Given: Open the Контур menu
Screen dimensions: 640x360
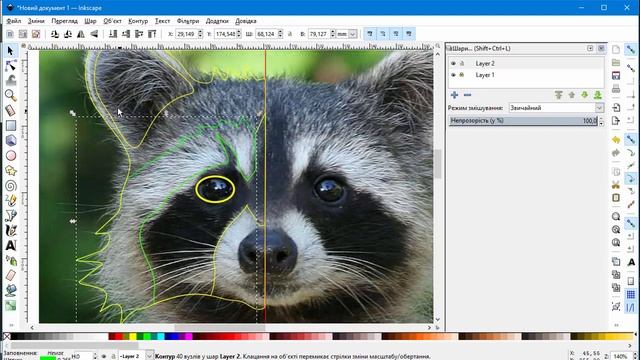Looking at the screenshot, I should [138, 21].
